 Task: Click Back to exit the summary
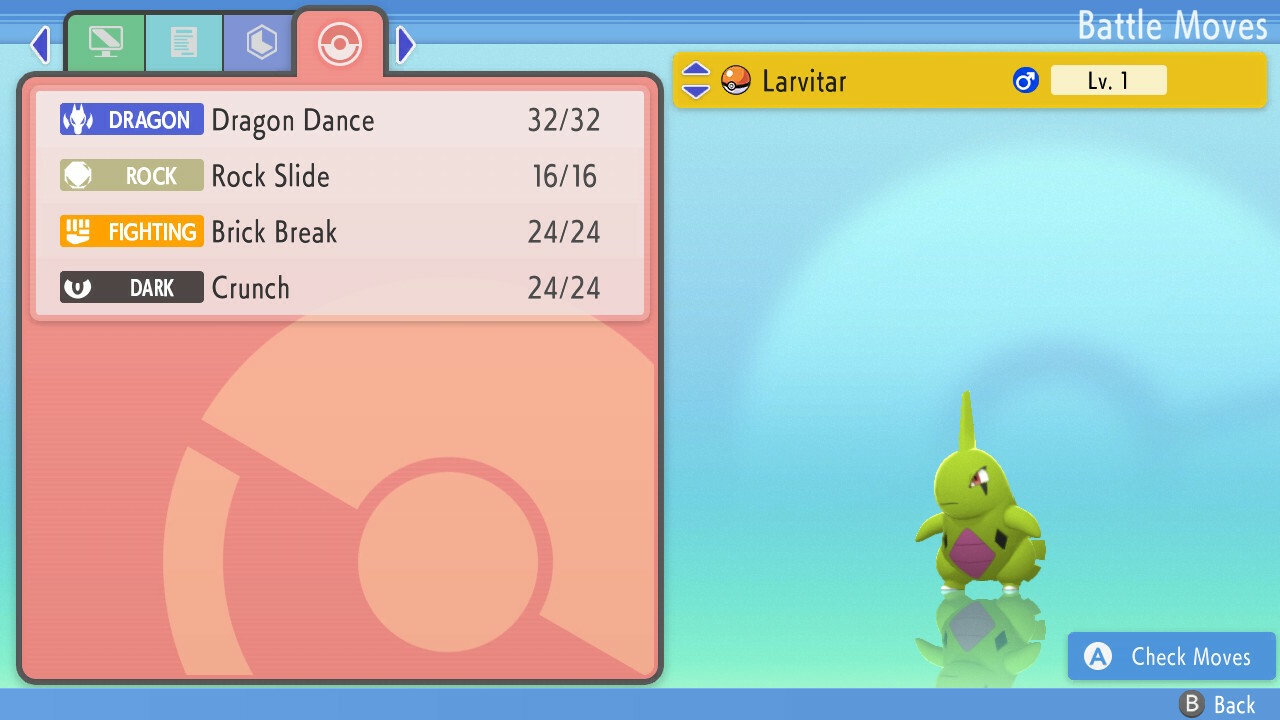tap(1232, 704)
